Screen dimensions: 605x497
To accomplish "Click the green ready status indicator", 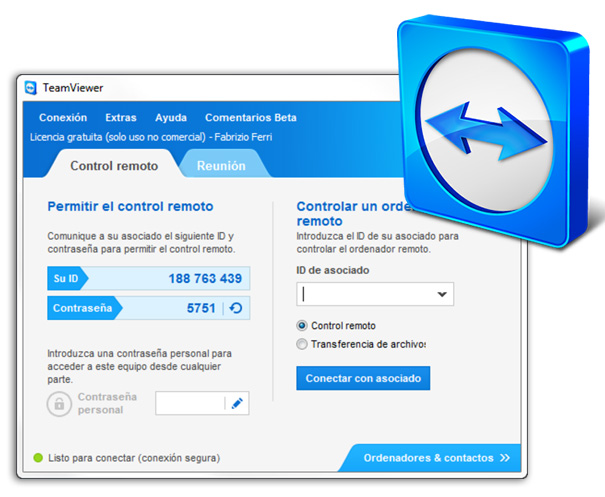I will coord(38,458).
